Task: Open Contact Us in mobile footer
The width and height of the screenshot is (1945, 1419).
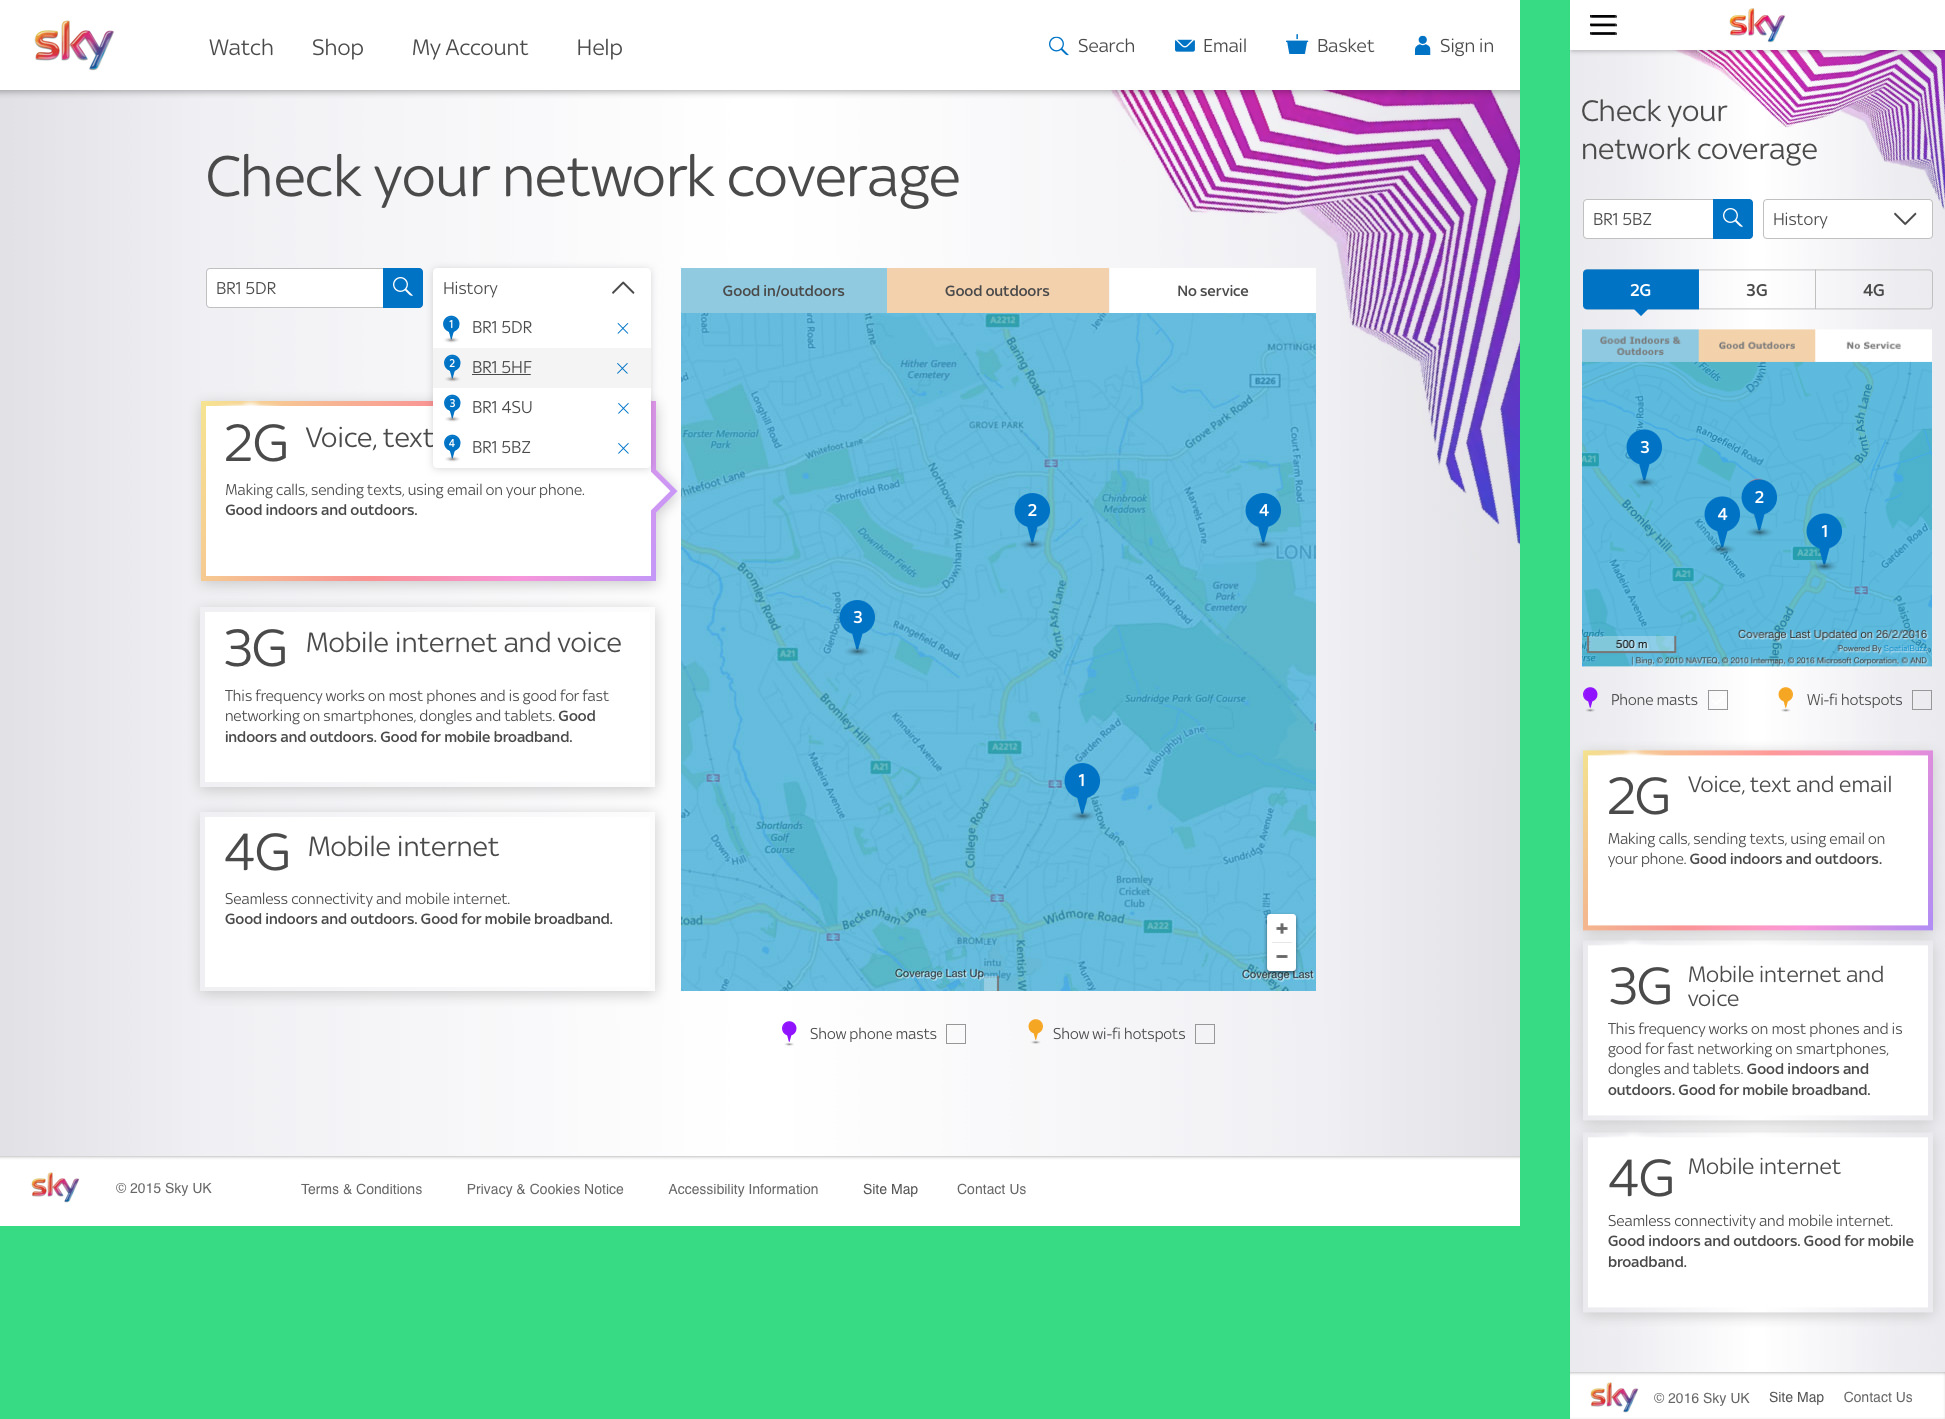Action: pyautogui.click(x=1877, y=1397)
